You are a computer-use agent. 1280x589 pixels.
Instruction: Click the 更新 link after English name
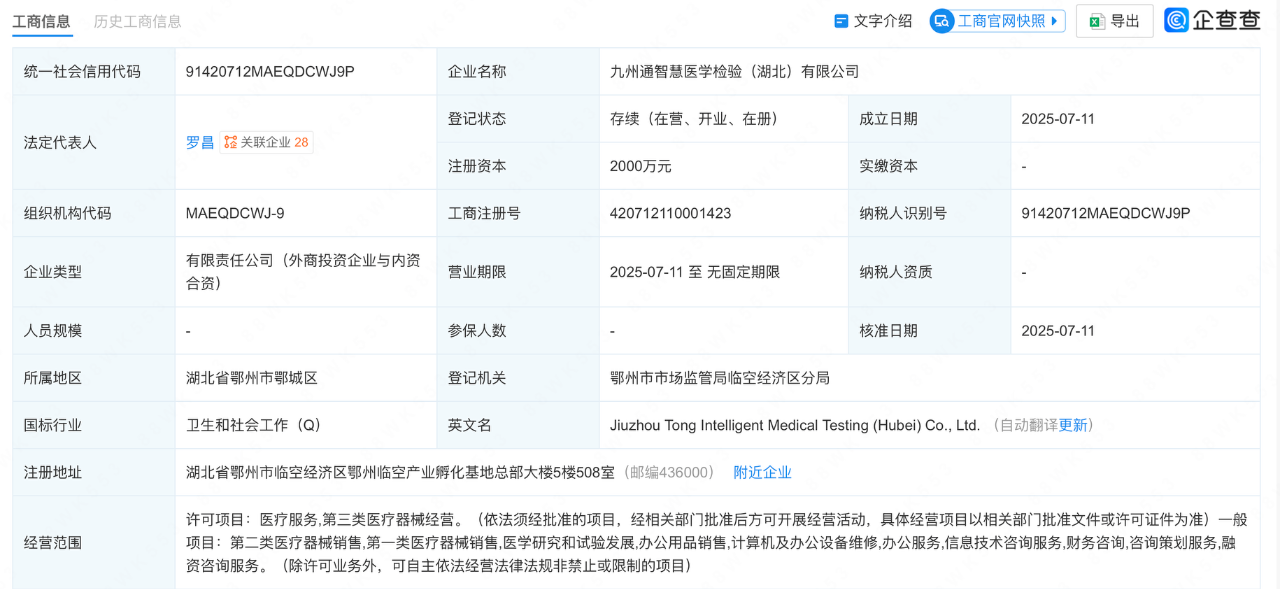(1073, 425)
